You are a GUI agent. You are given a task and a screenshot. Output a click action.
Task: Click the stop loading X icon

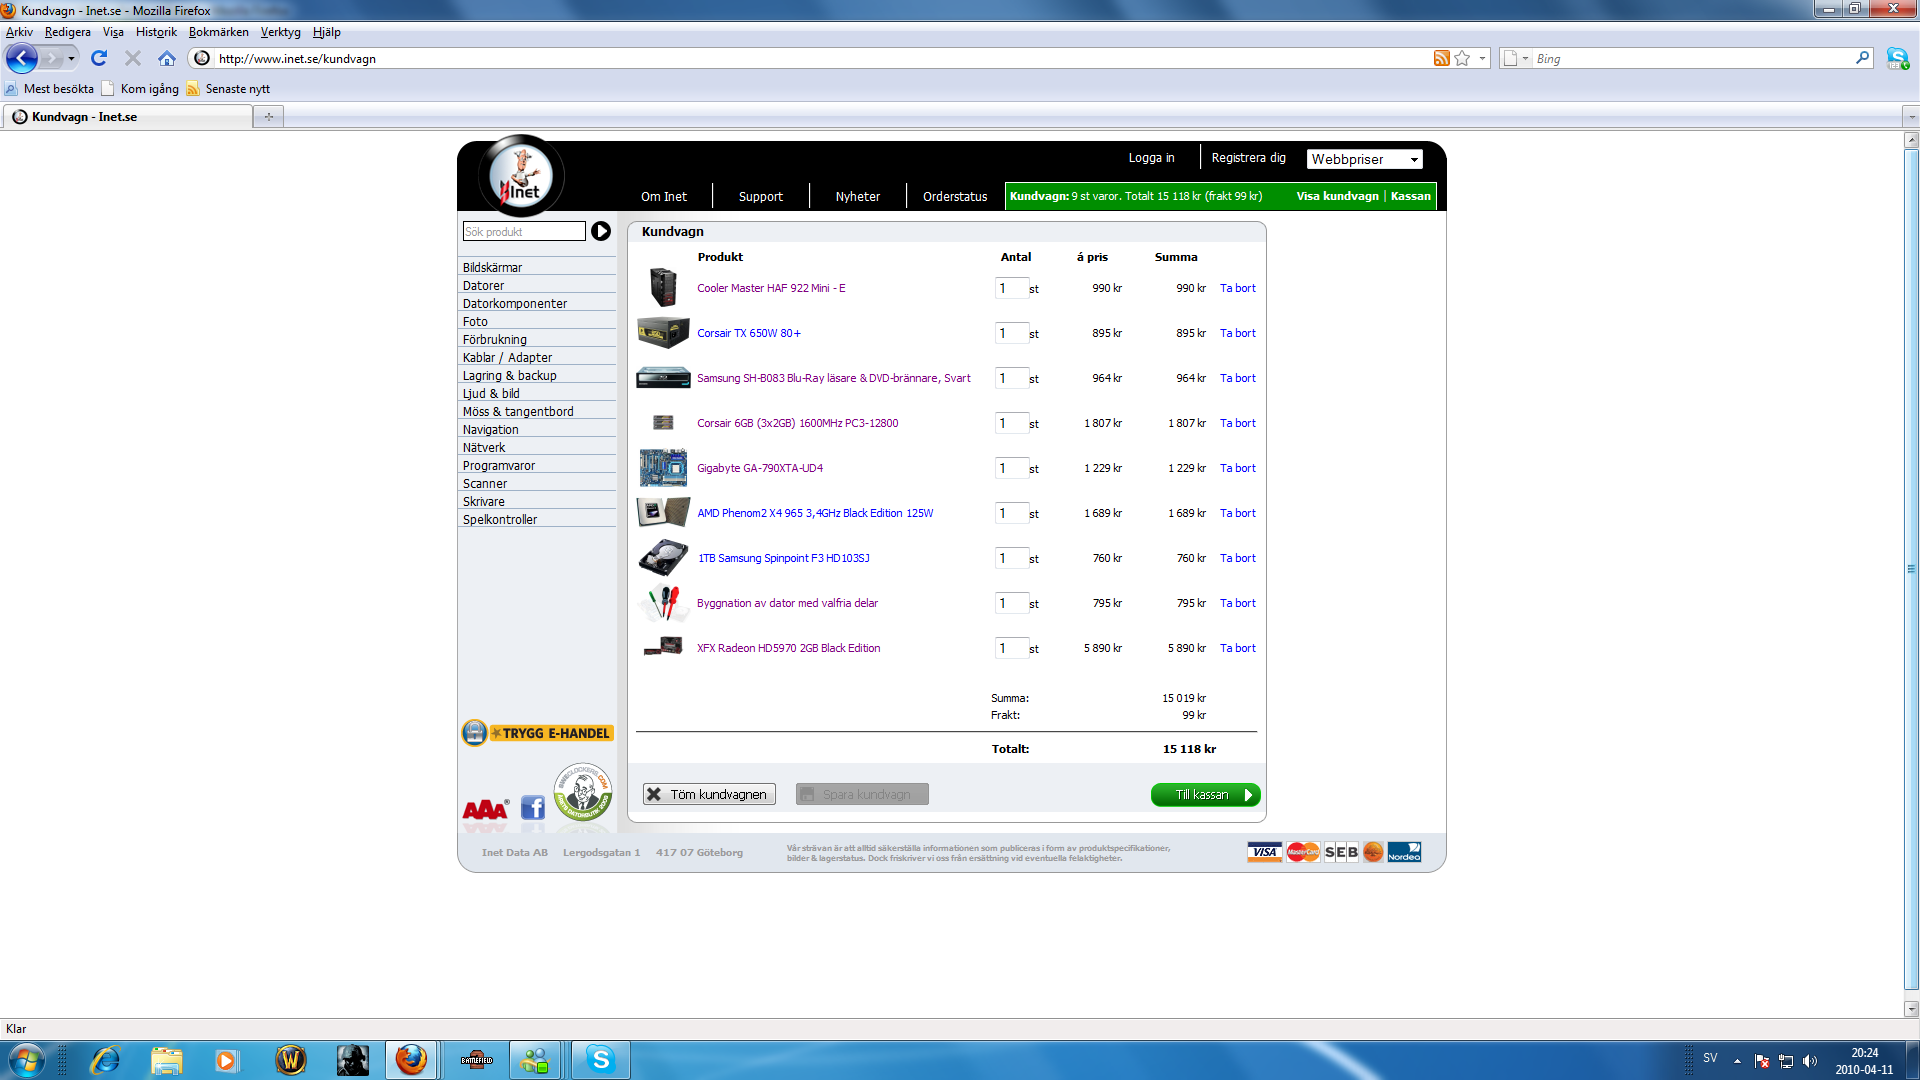pos(133,58)
